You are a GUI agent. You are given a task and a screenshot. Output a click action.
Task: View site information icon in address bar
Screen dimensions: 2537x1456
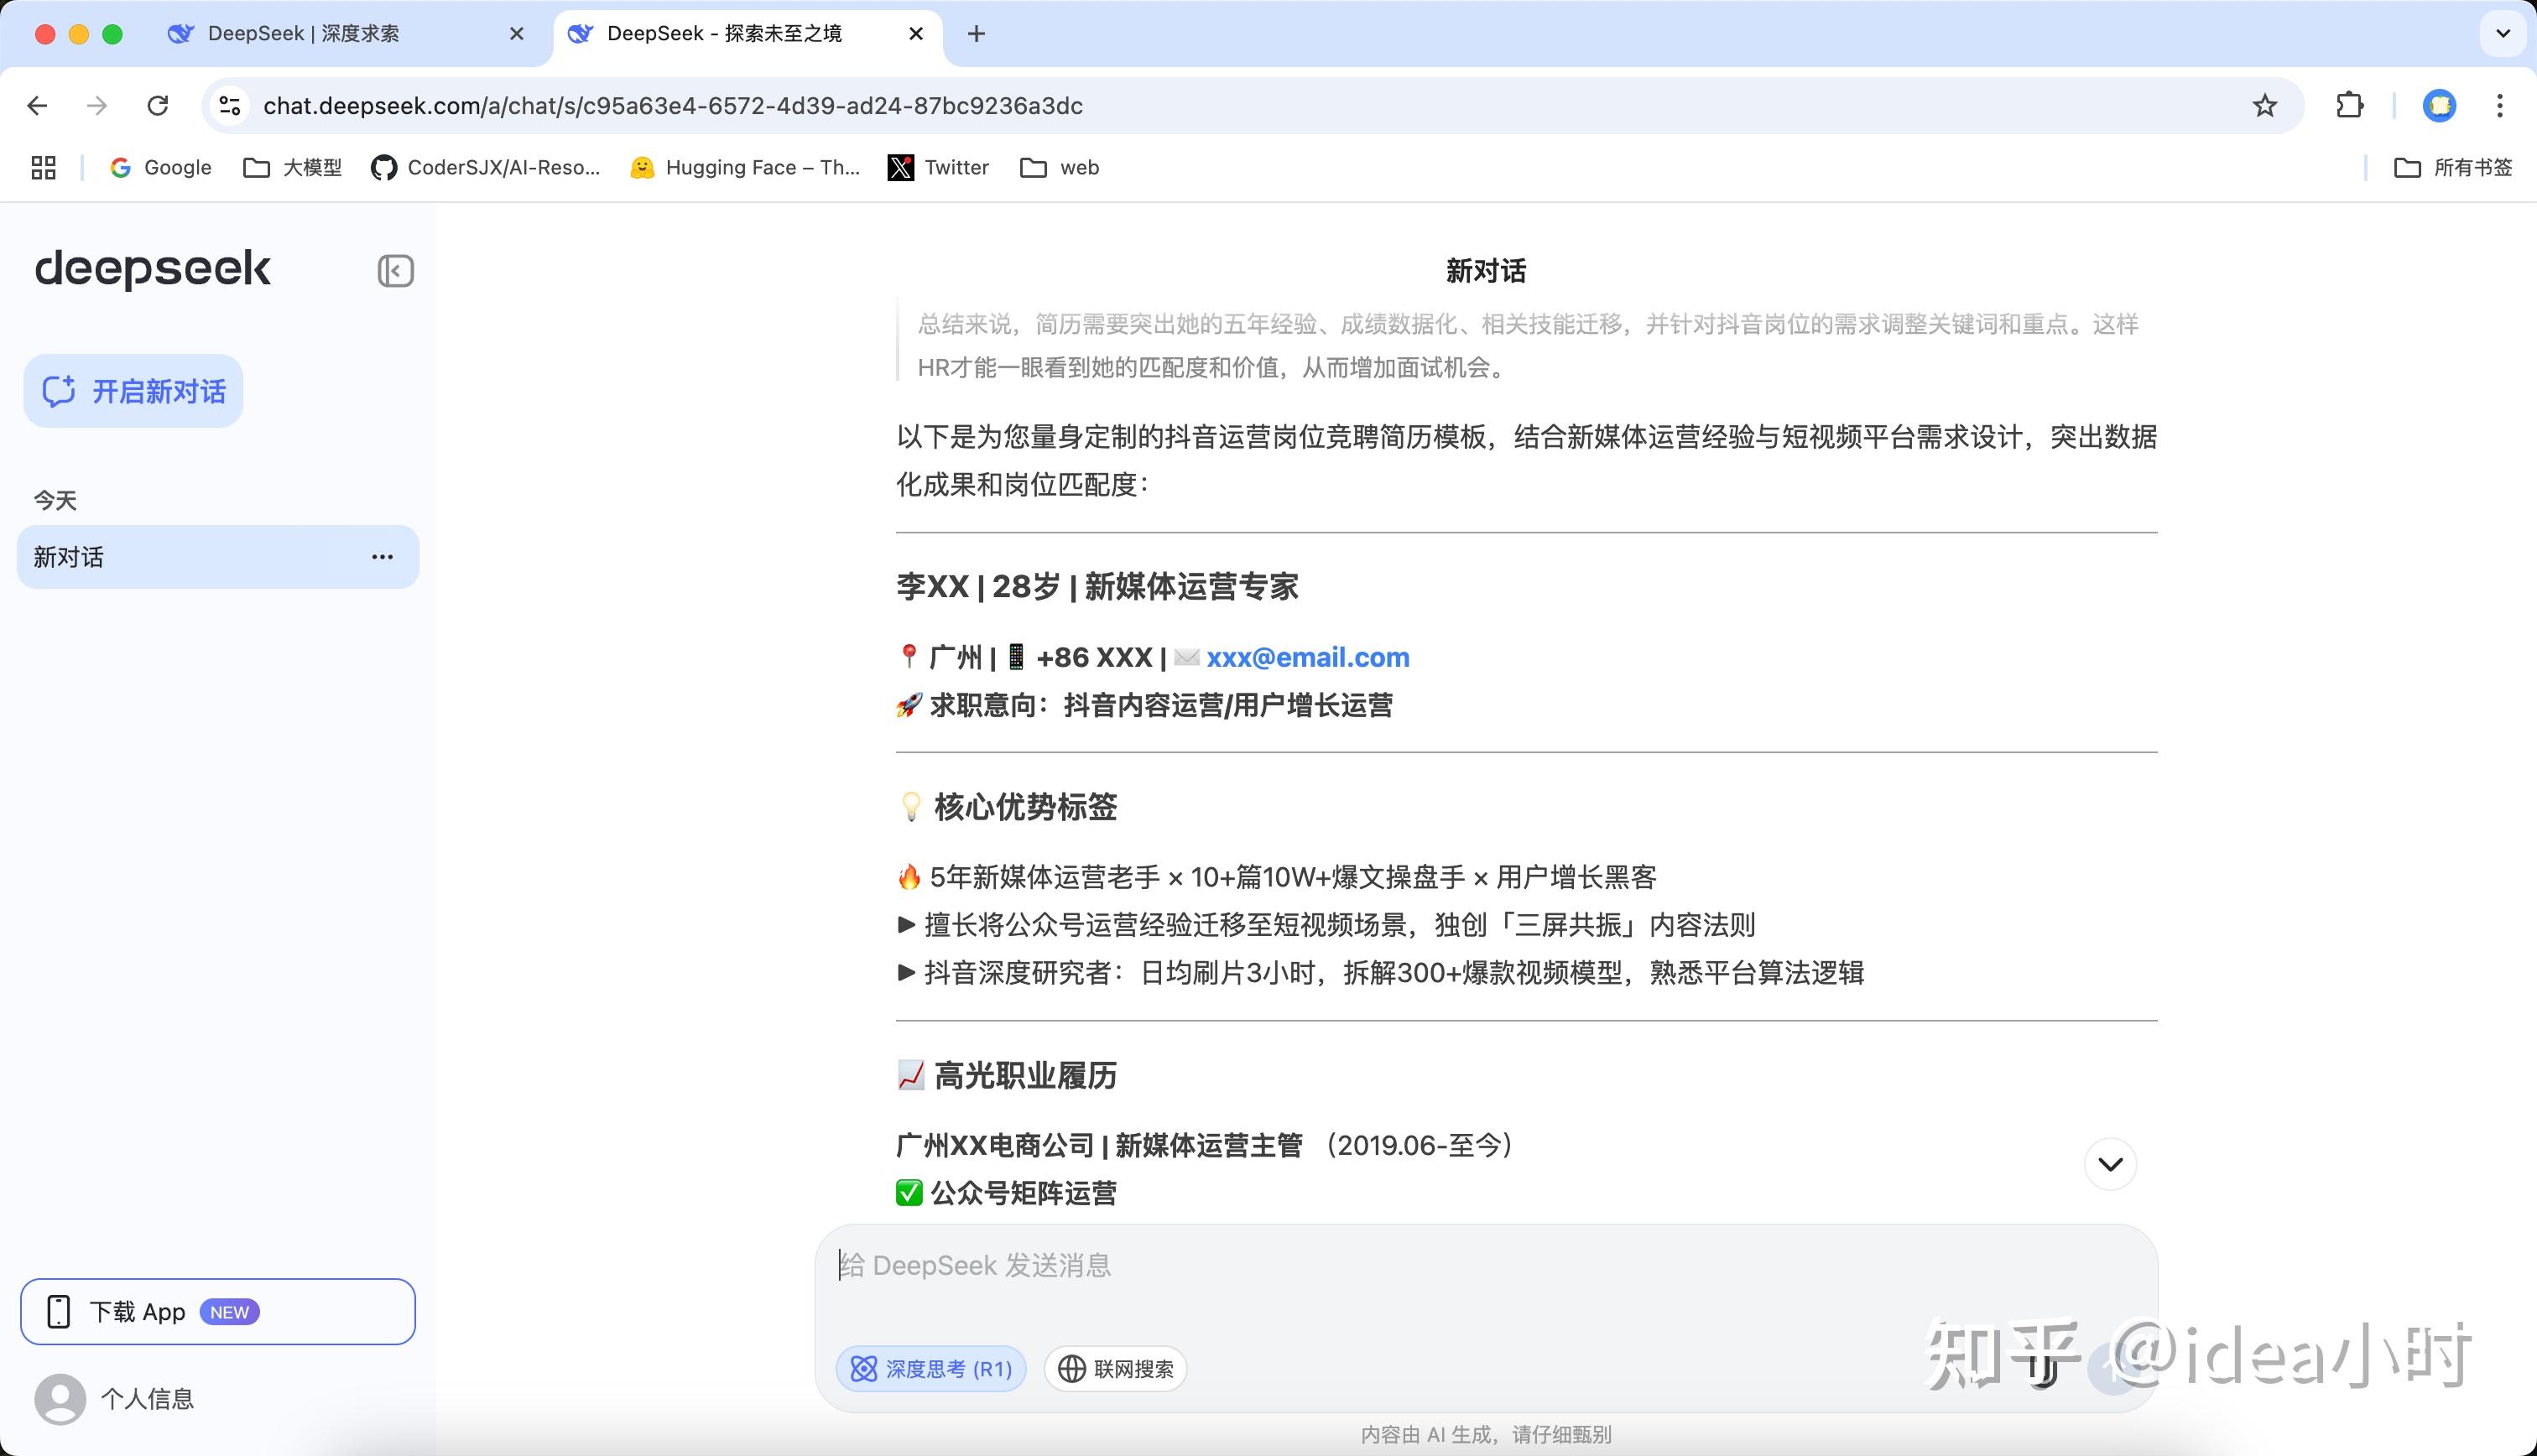pos(231,106)
